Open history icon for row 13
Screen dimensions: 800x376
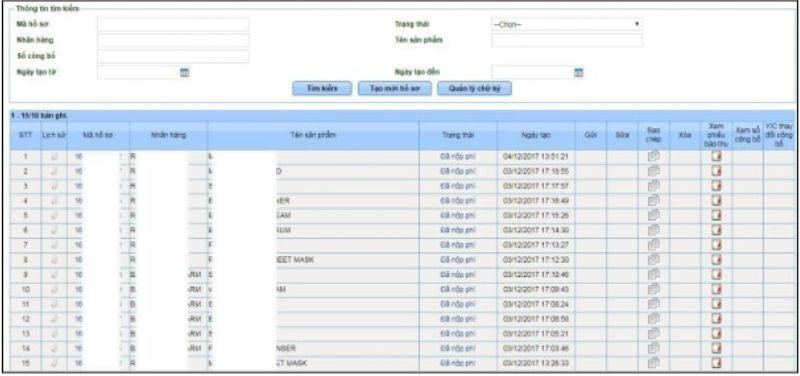point(54,334)
